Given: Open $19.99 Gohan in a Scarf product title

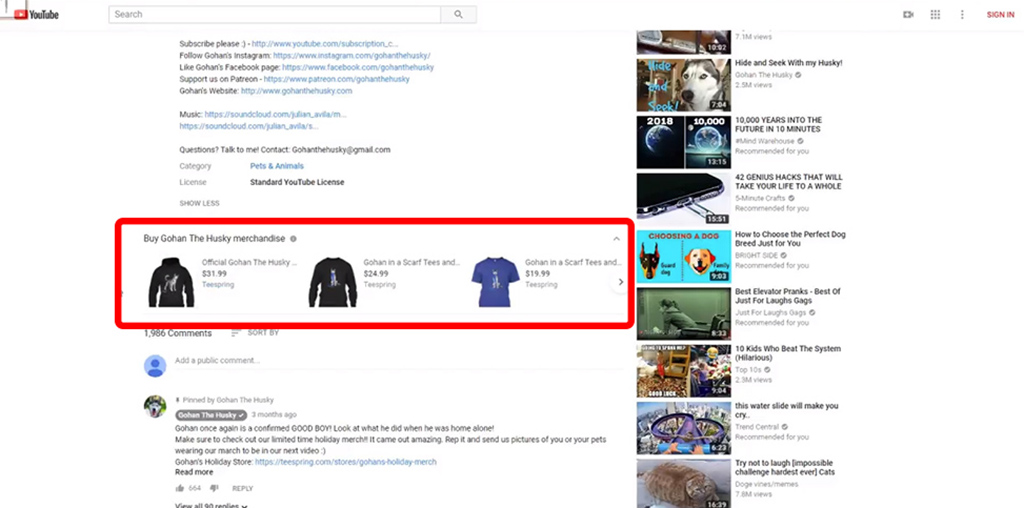Looking at the screenshot, I should (x=573, y=262).
